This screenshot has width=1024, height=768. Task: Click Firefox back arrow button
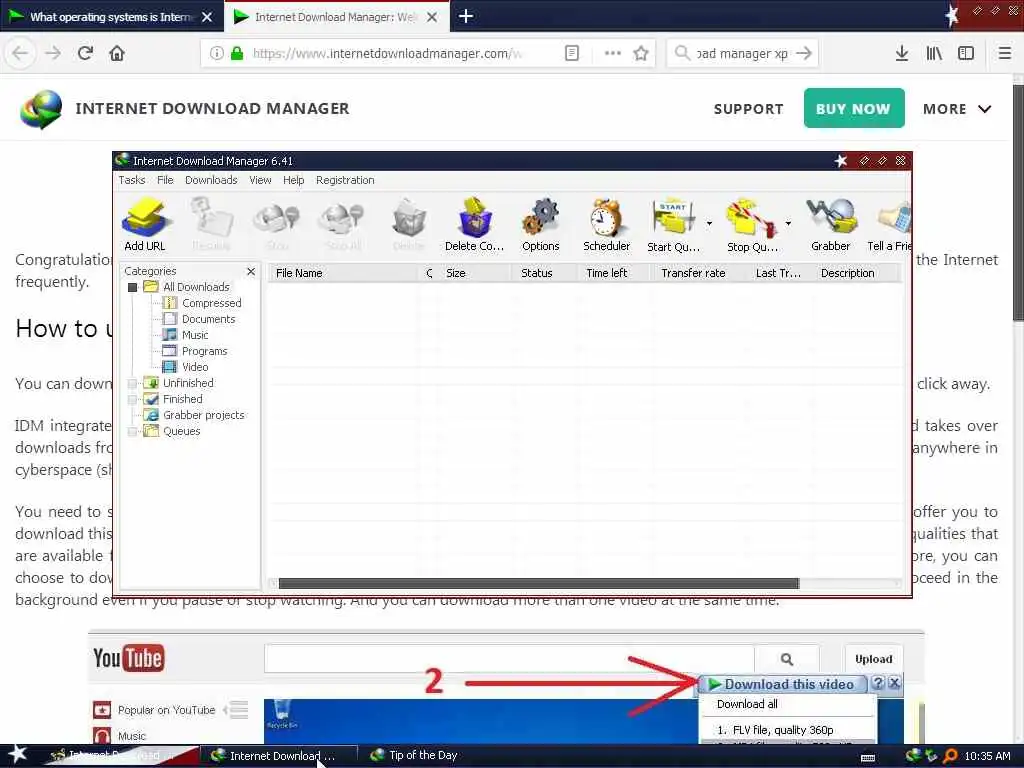[x=20, y=53]
